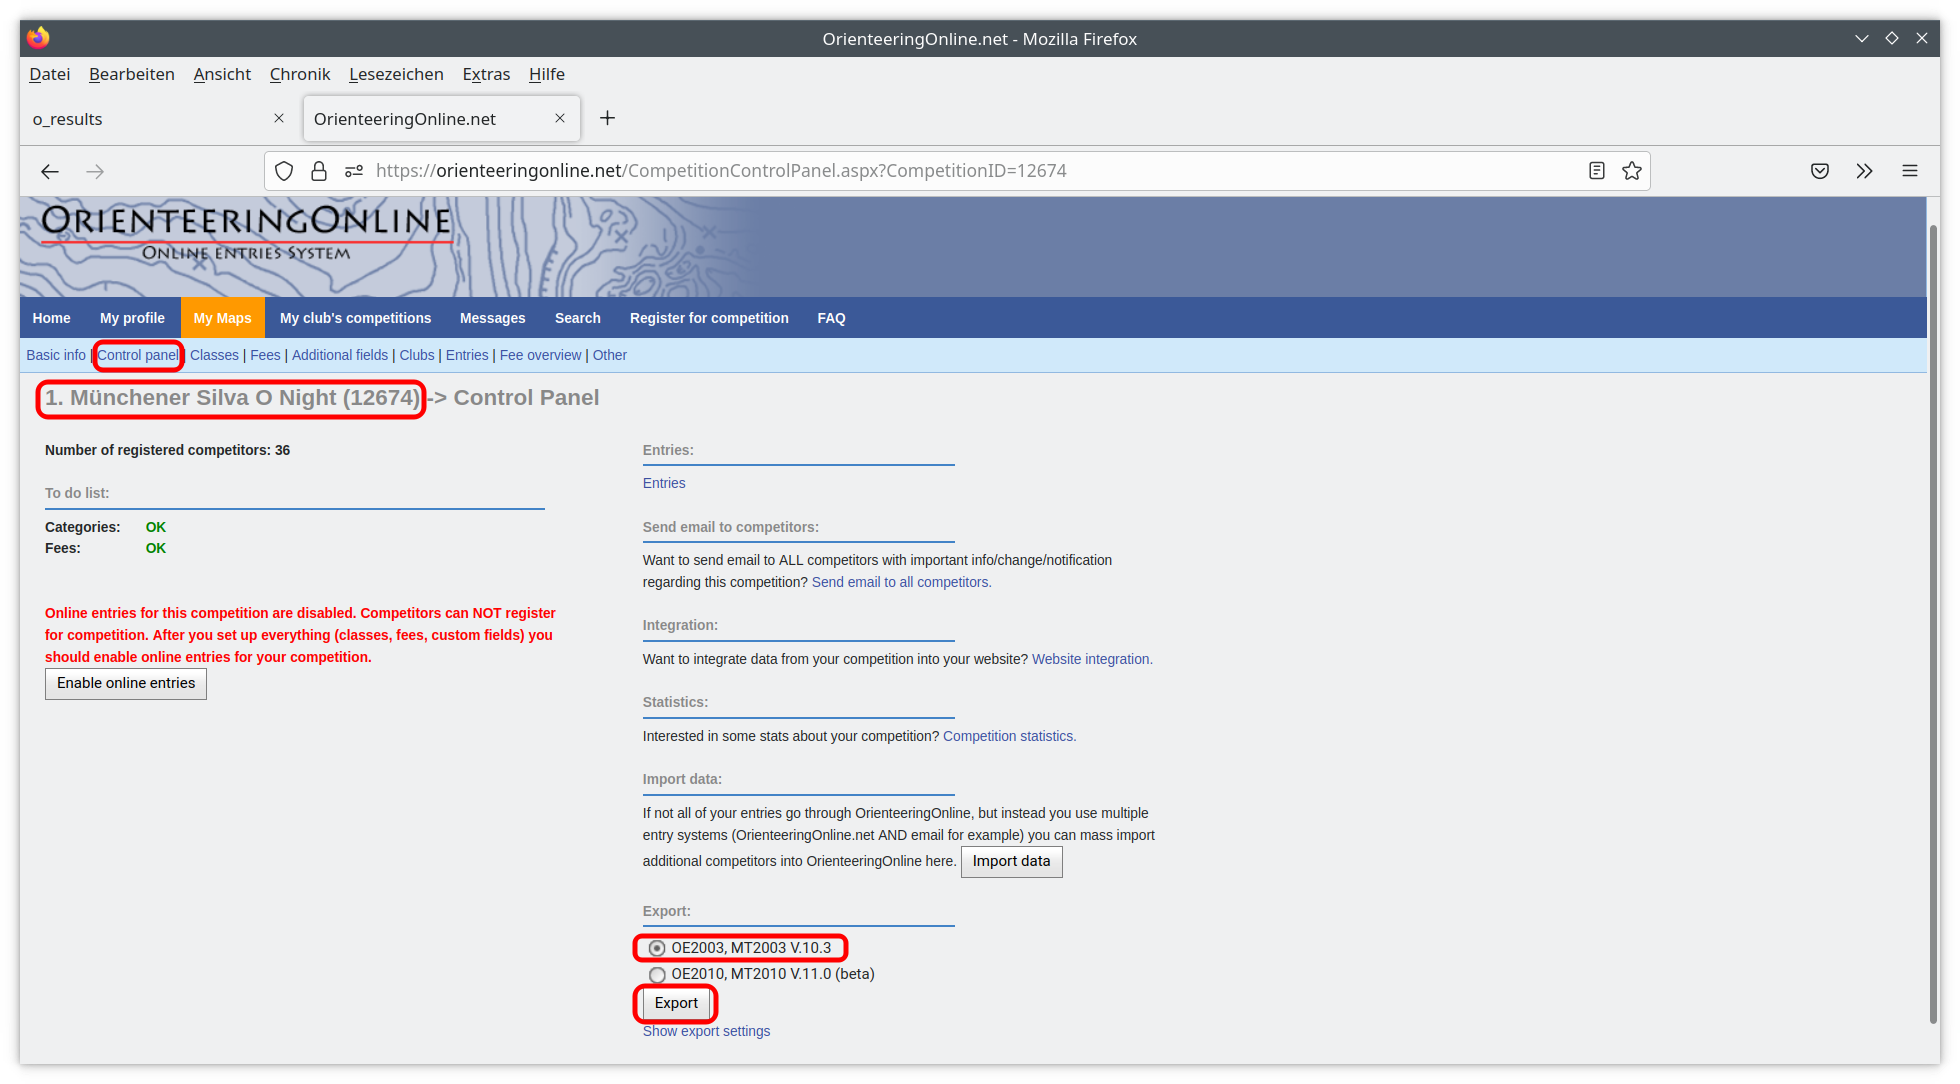1960x1084 pixels.
Task: Open the Lesezeichen menu
Action: click(396, 74)
